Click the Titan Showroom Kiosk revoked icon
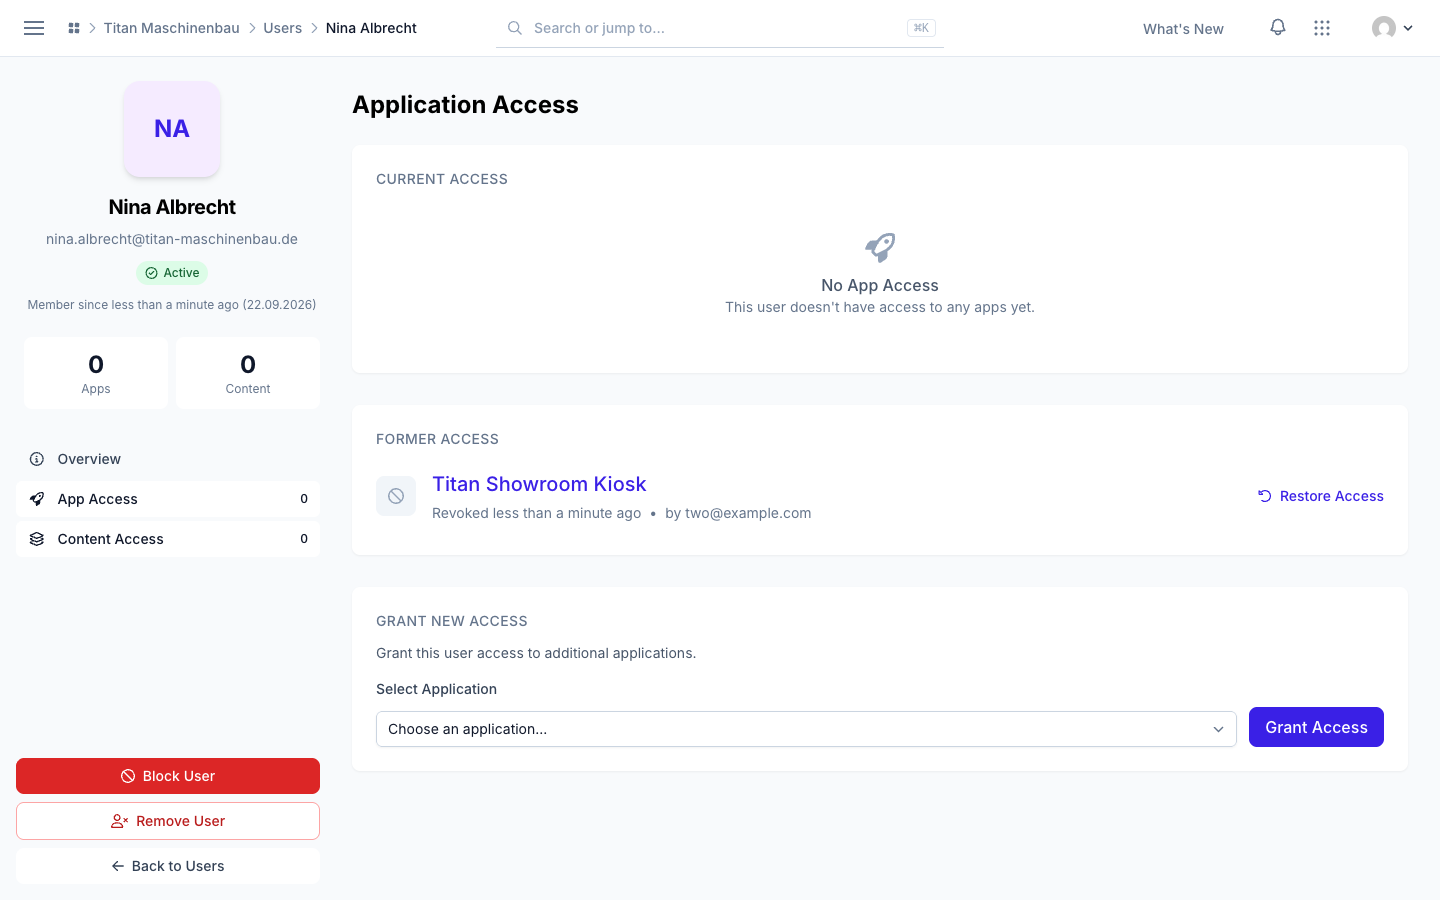Screen dimensions: 1440x900 [396, 496]
